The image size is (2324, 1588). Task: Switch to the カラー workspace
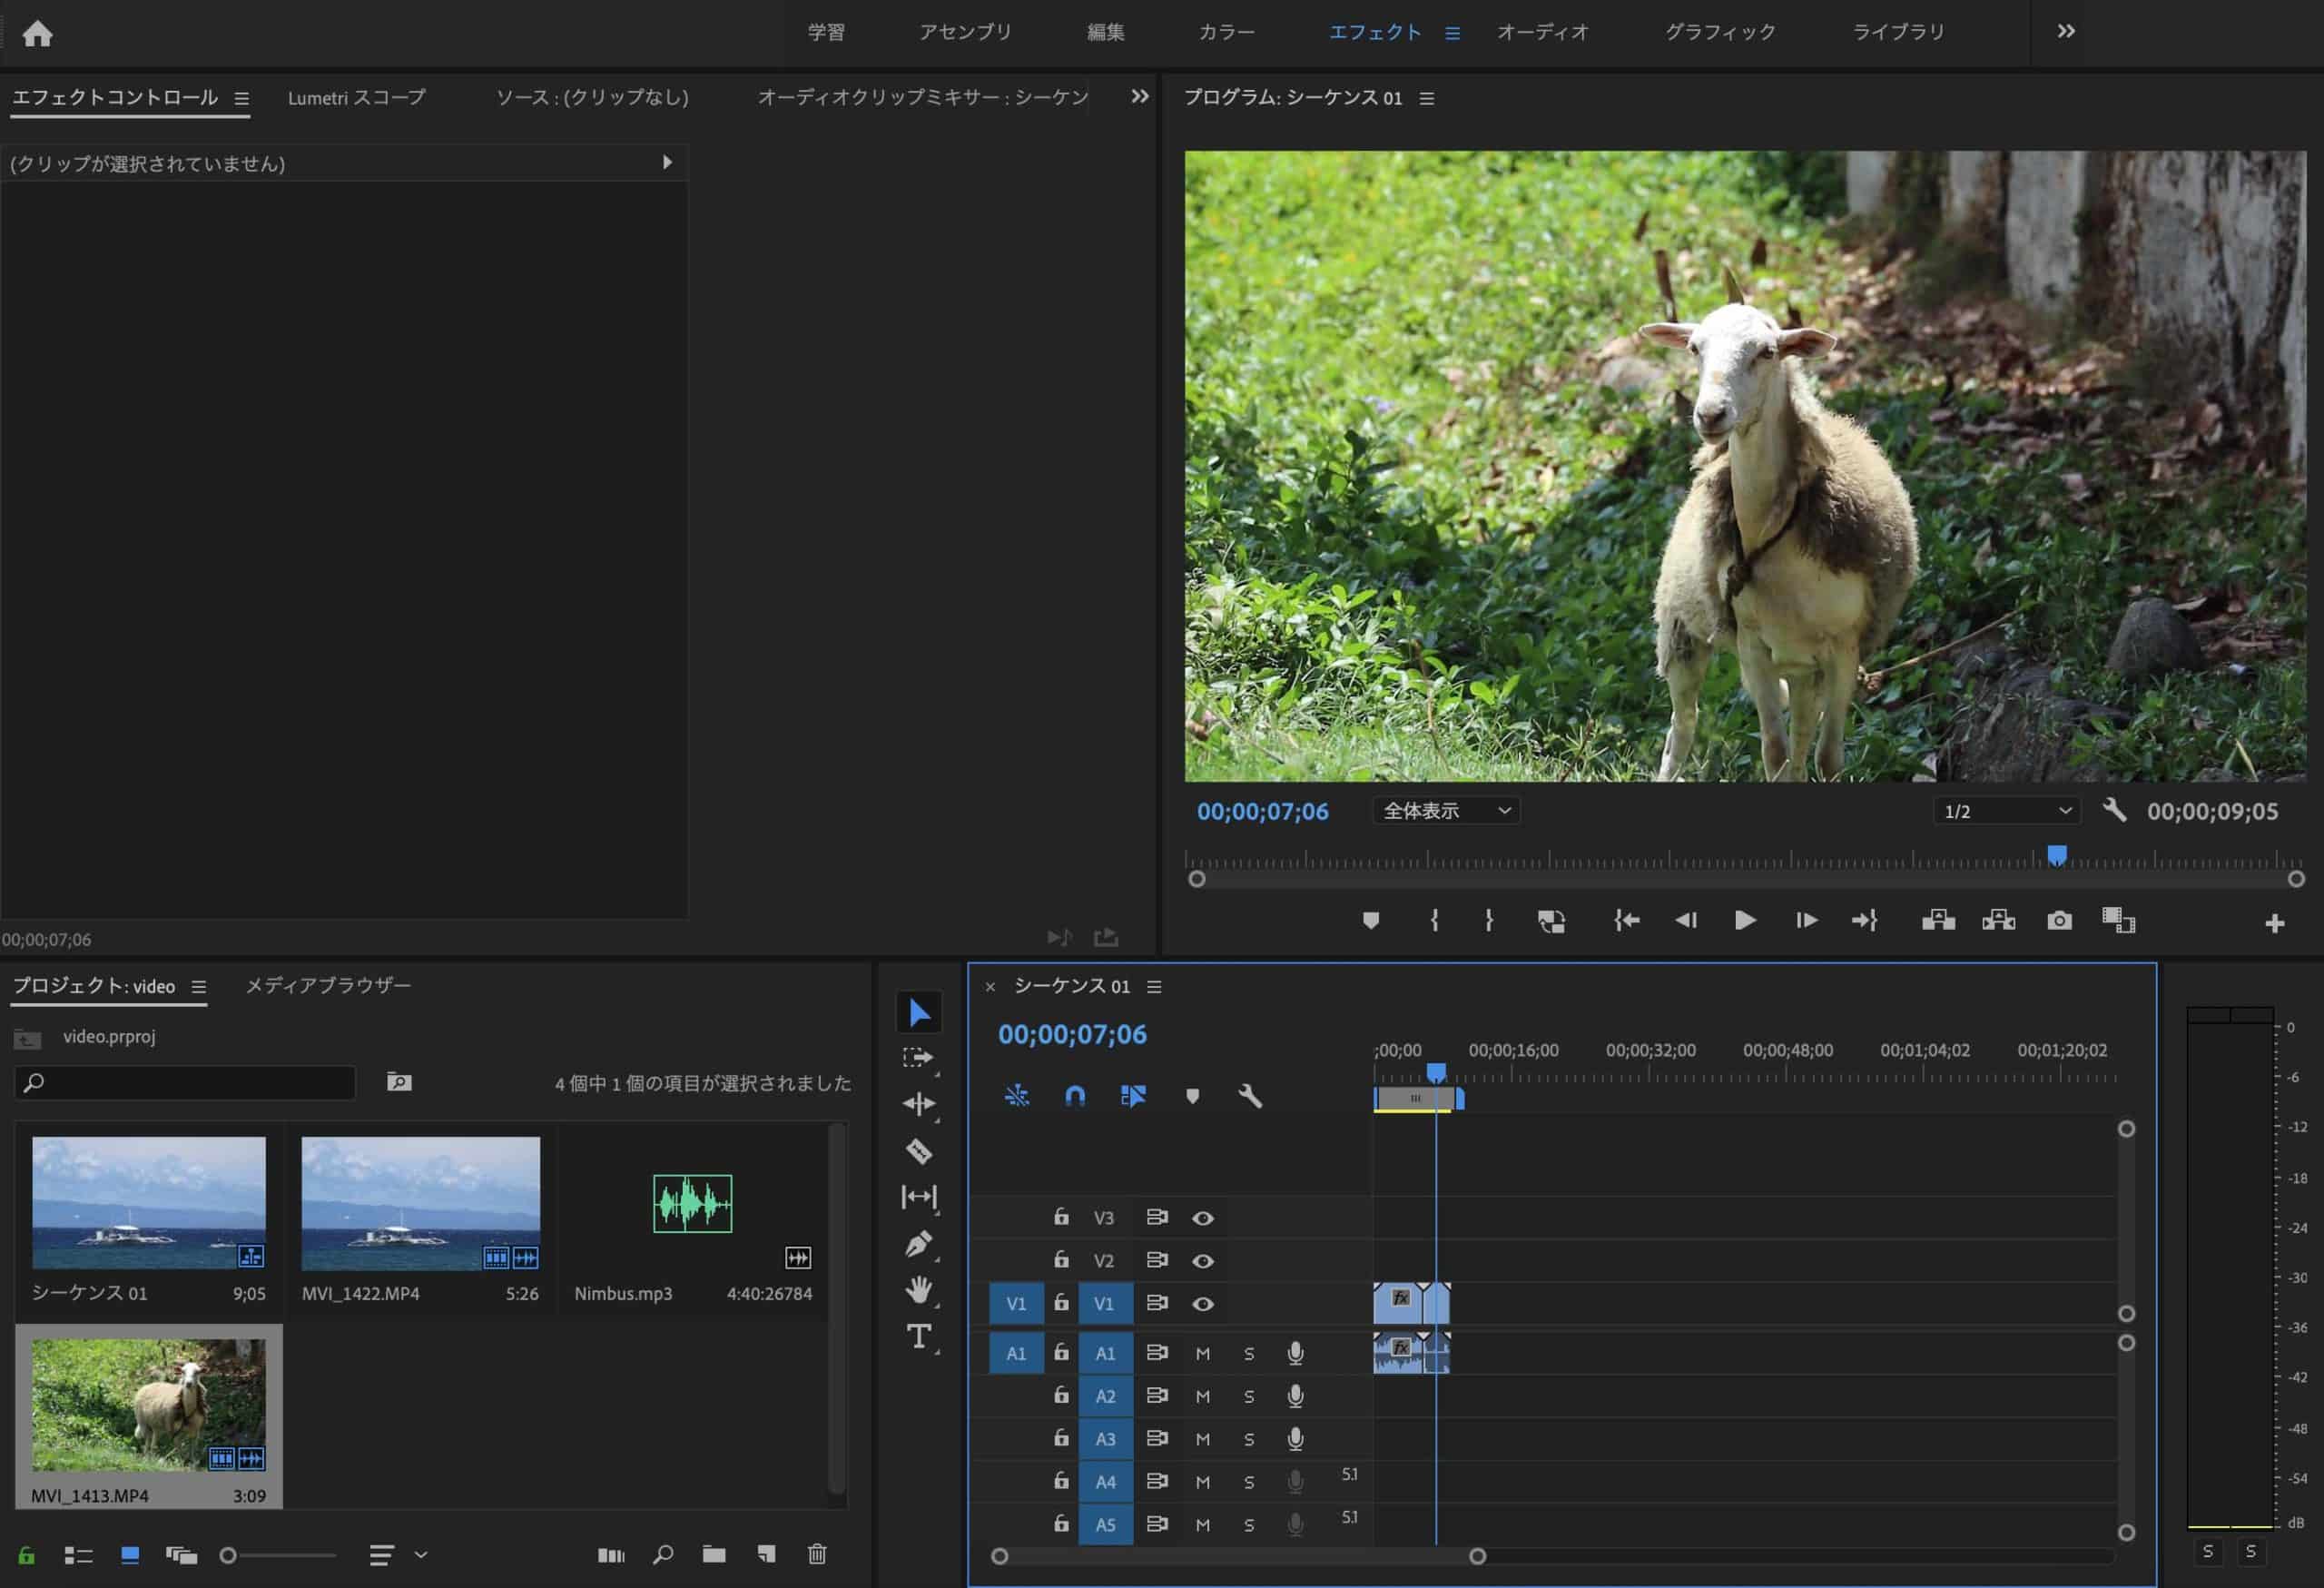pos(1226,32)
